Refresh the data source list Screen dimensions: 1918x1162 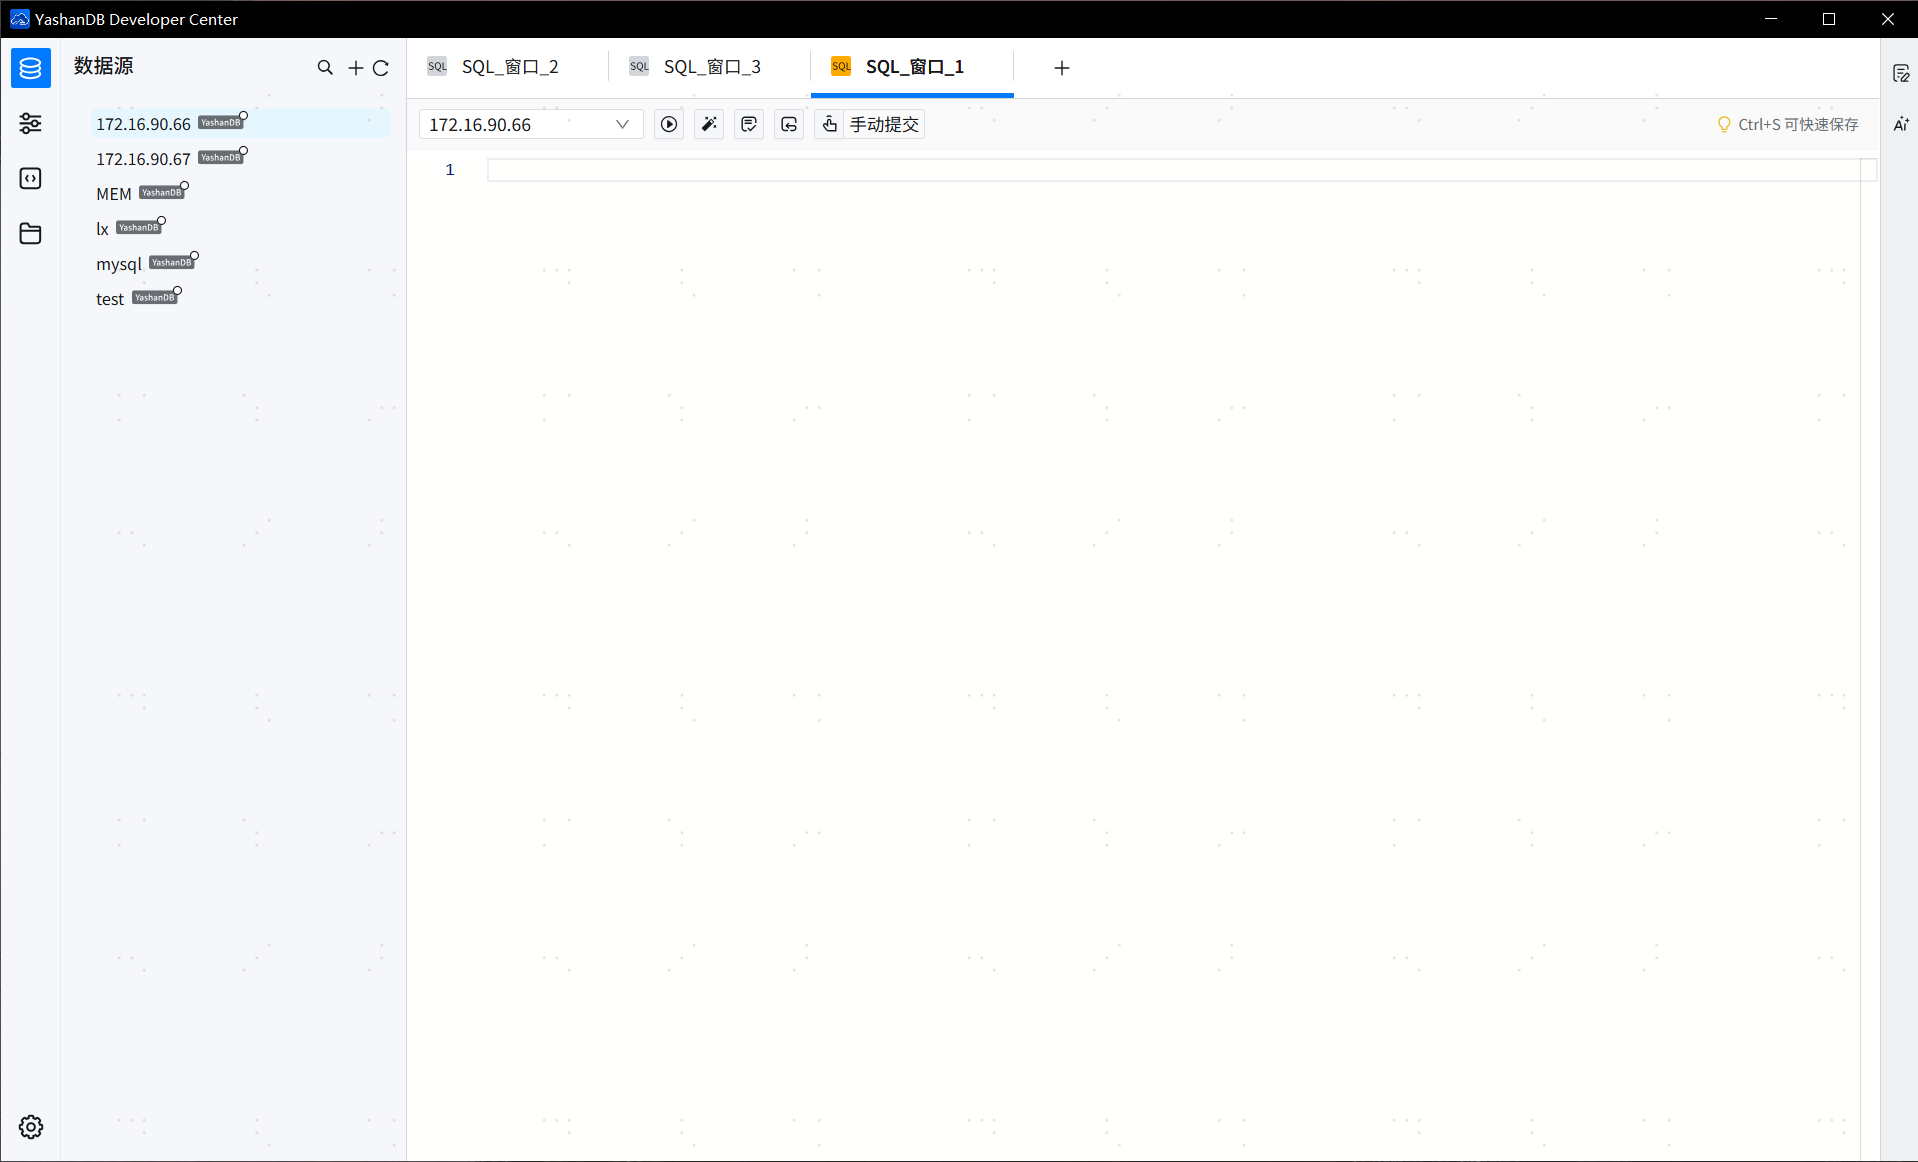click(x=381, y=68)
